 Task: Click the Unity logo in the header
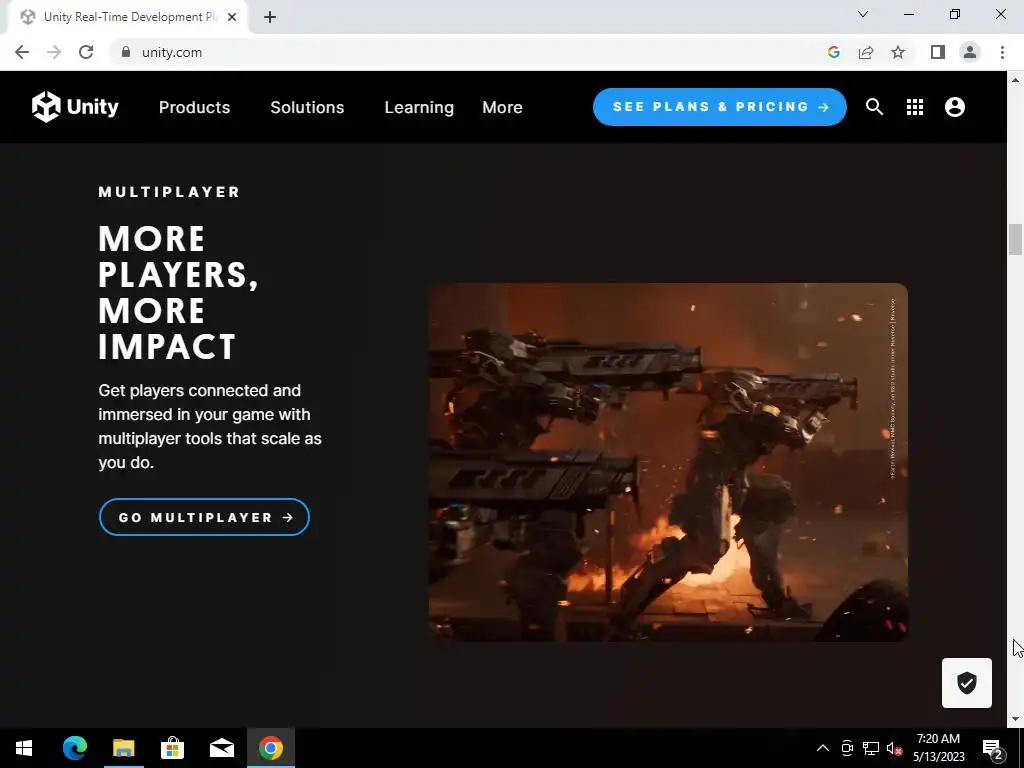tap(75, 106)
